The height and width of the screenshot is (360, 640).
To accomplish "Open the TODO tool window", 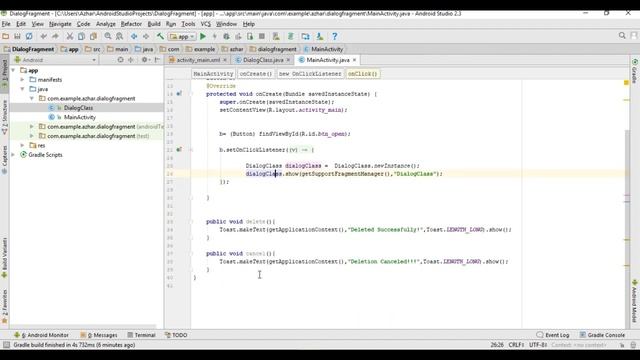I will (x=176, y=335).
